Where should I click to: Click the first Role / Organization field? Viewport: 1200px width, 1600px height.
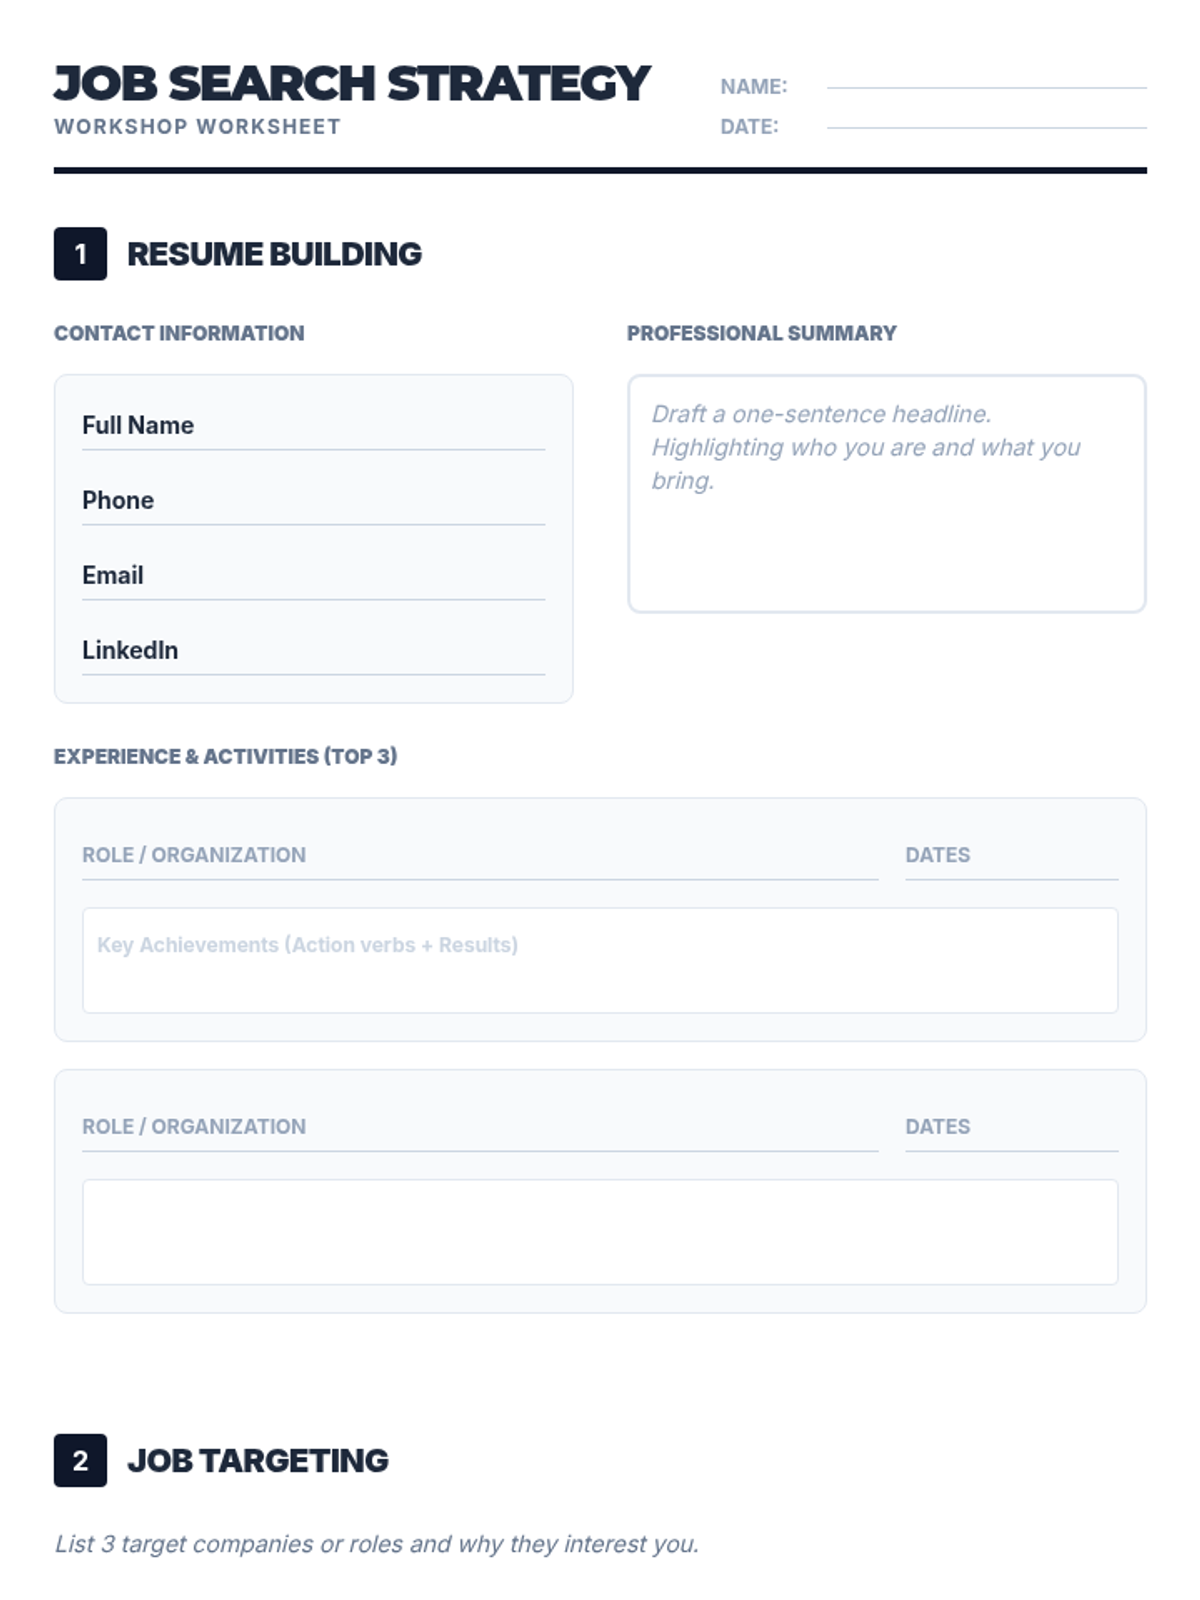480,856
